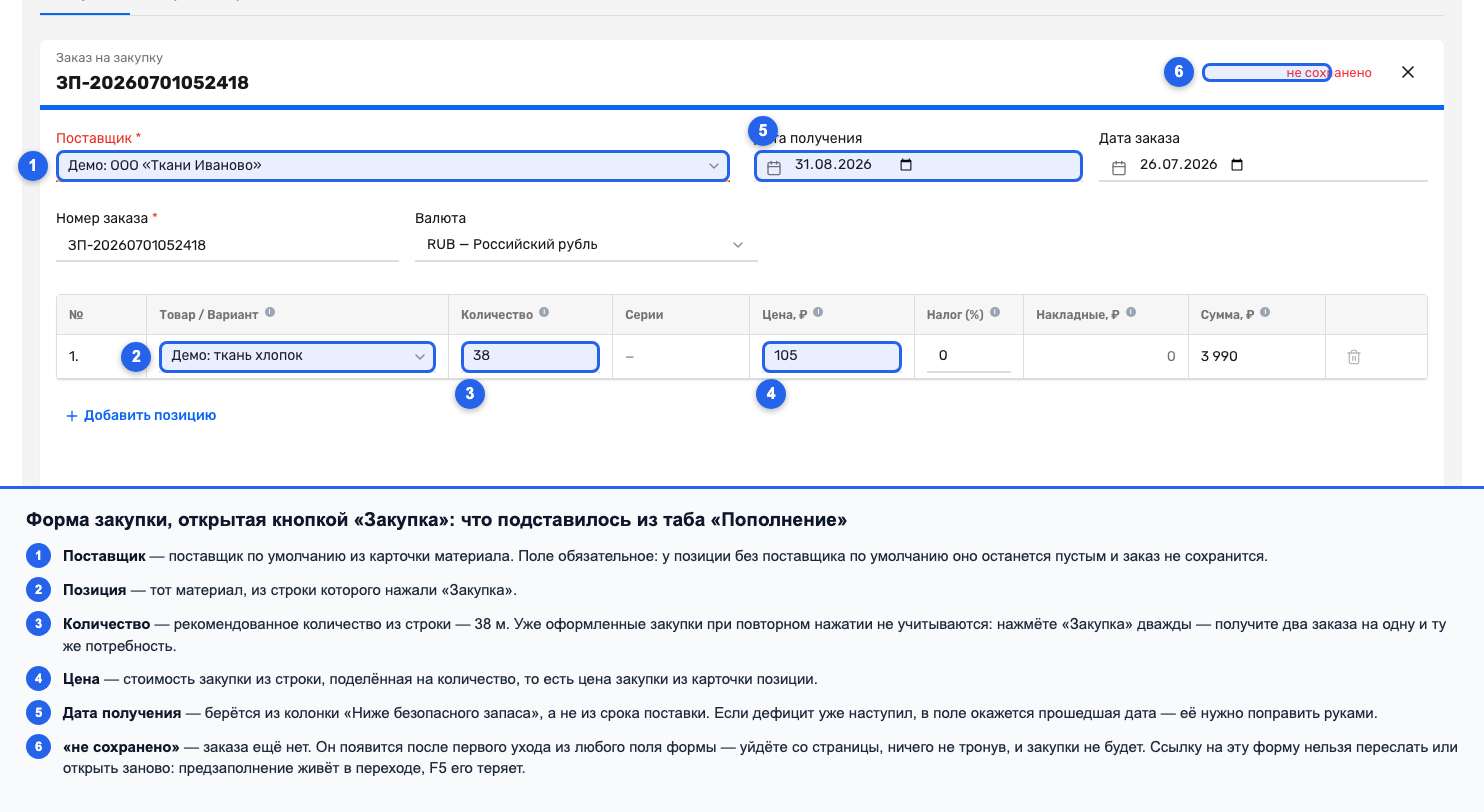Image resolution: width=1484 pixels, height=812 pixels.
Task: Click the "не сохранено" status text
Action: pyautogui.click(x=1329, y=73)
